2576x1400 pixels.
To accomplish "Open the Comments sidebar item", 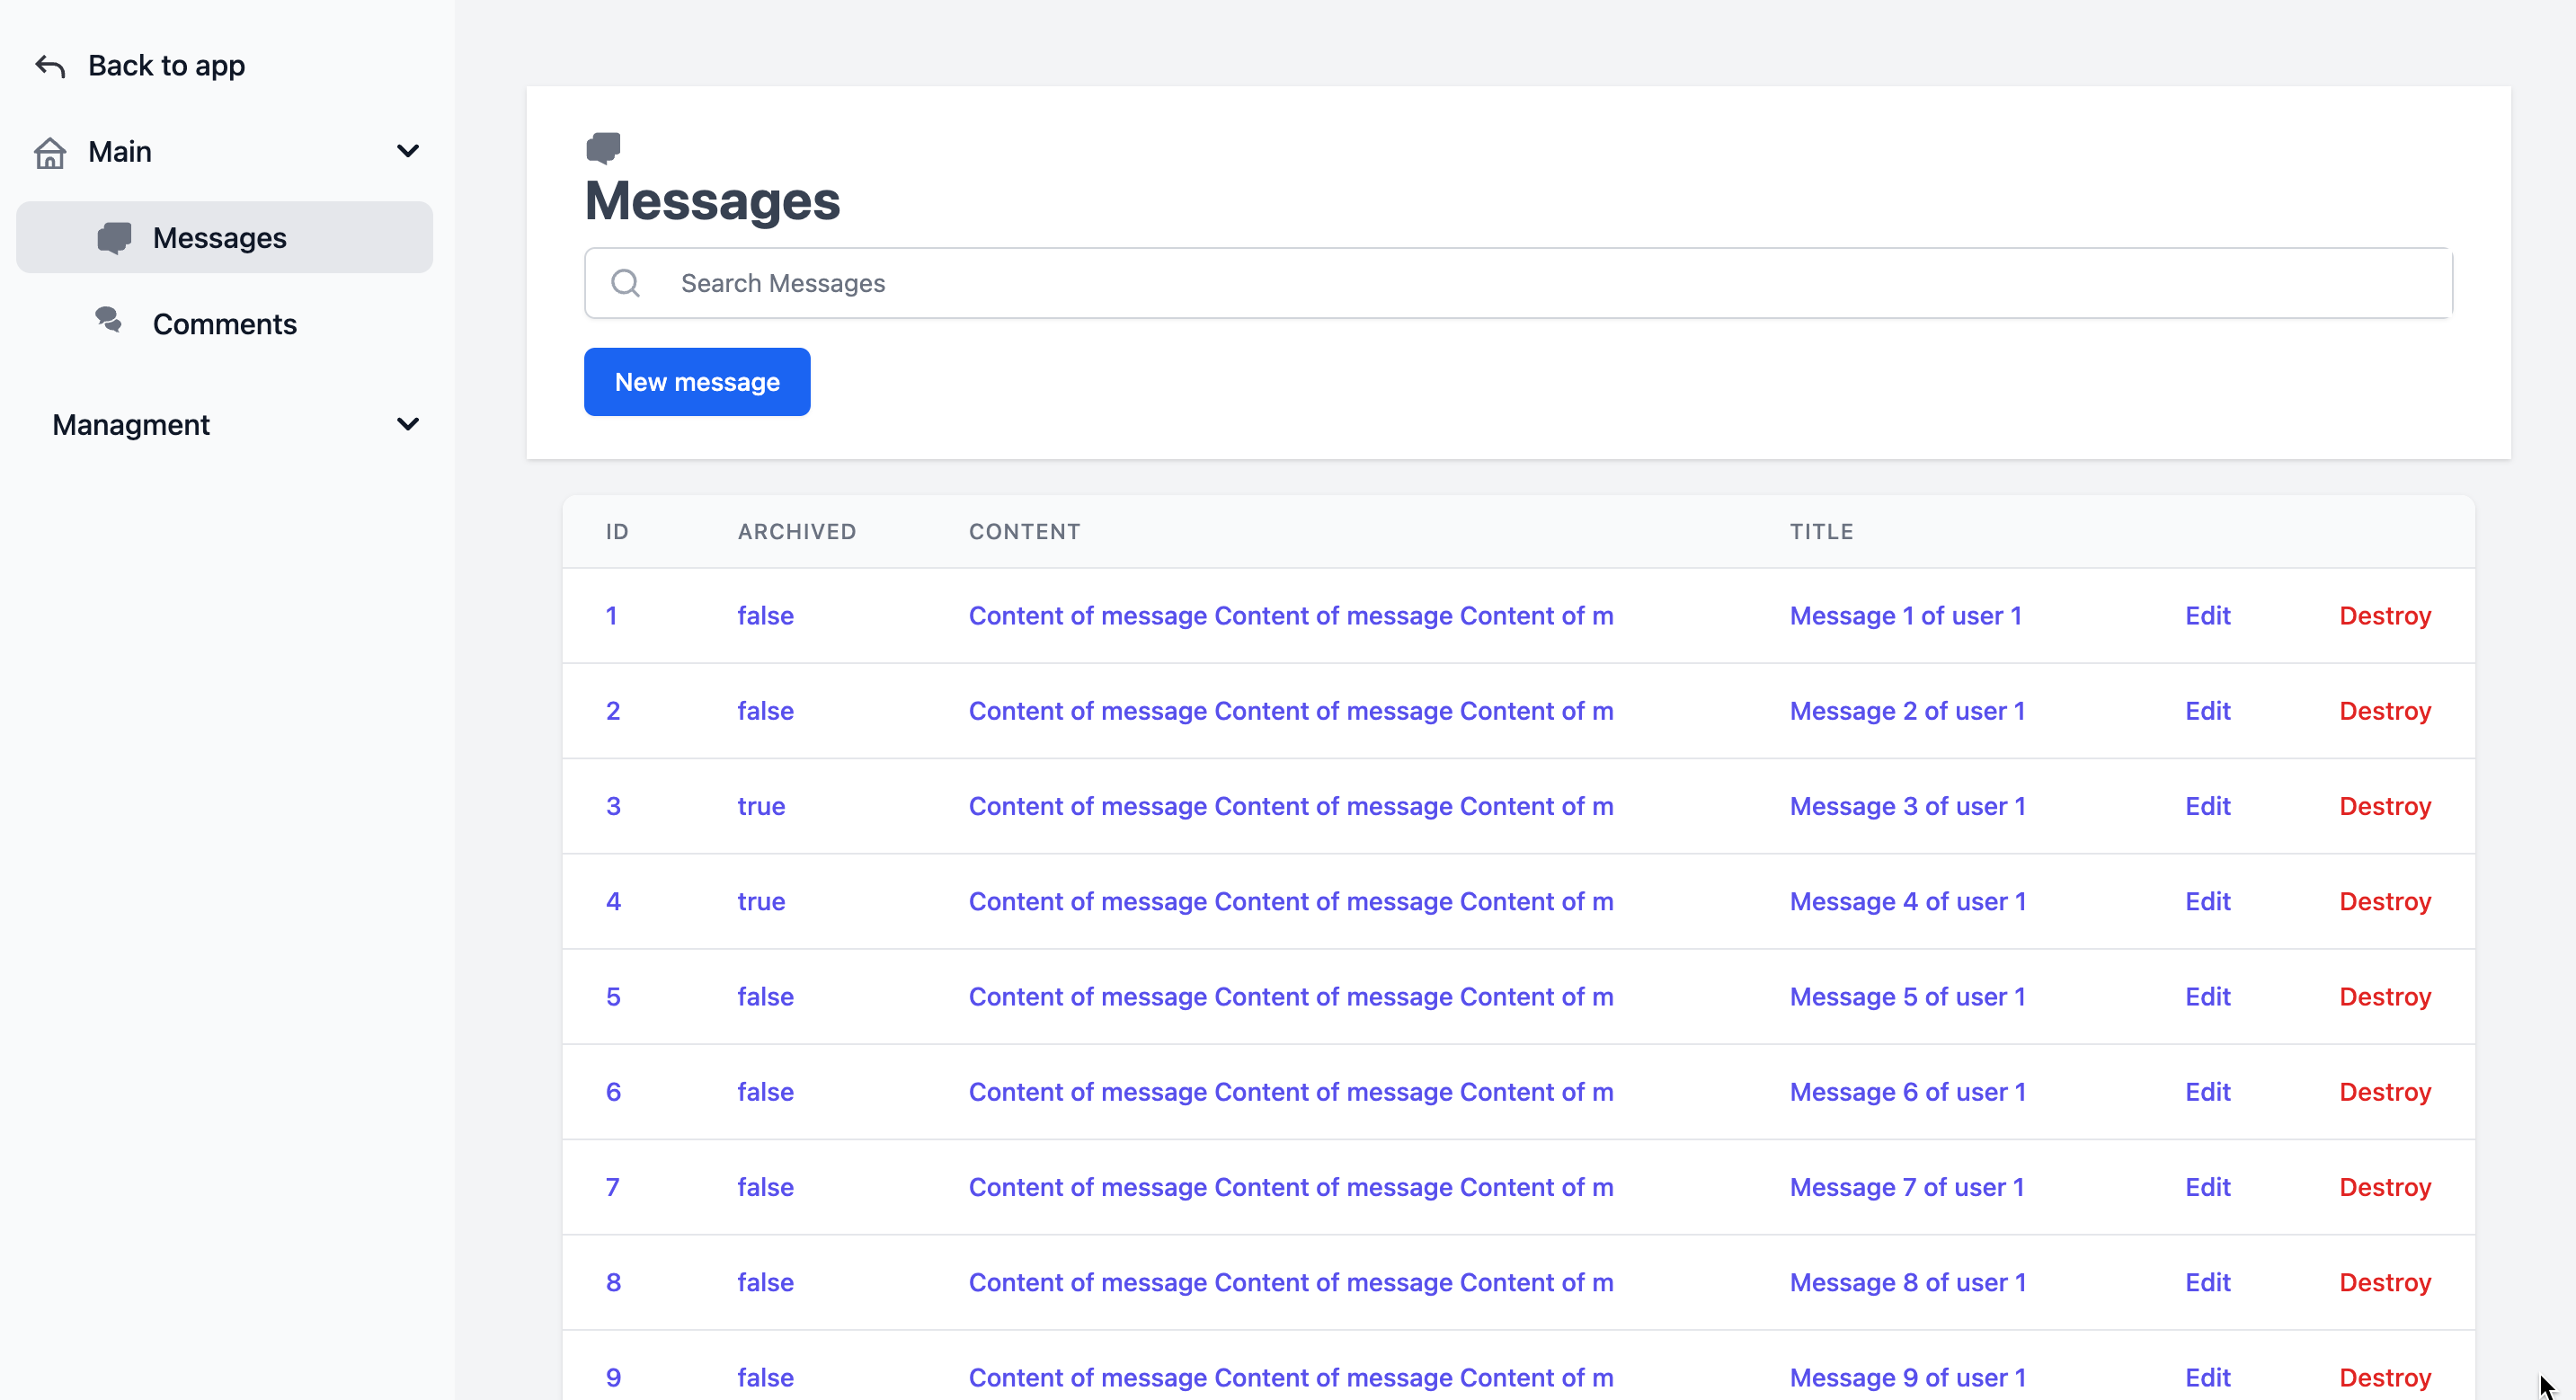I will pyautogui.click(x=224, y=324).
